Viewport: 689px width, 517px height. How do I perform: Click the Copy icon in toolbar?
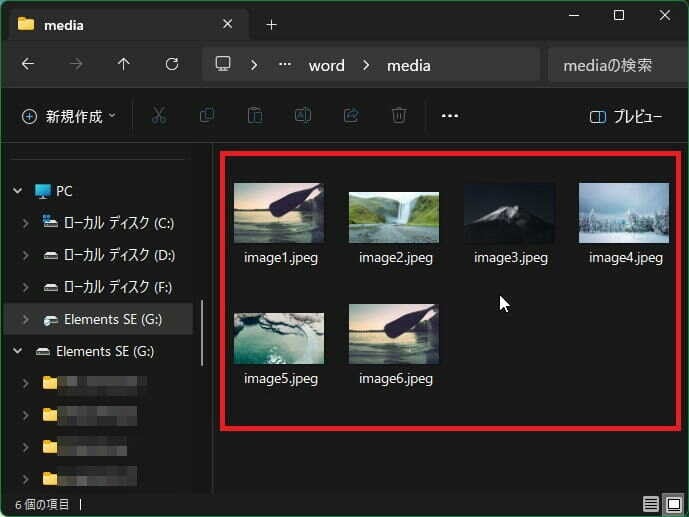point(207,116)
